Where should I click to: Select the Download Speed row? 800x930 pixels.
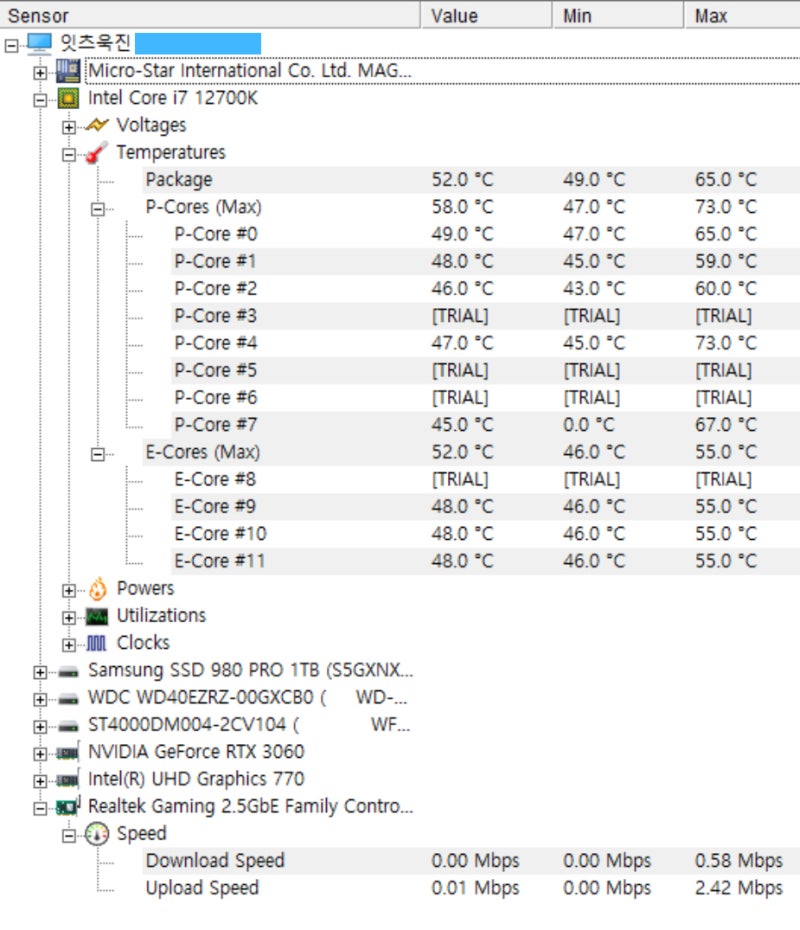click(215, 860)
